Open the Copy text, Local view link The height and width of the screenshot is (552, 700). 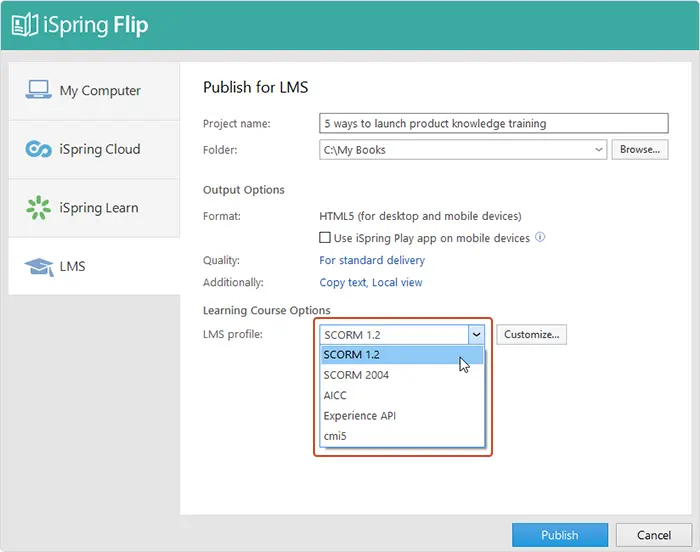click(371, 282)
